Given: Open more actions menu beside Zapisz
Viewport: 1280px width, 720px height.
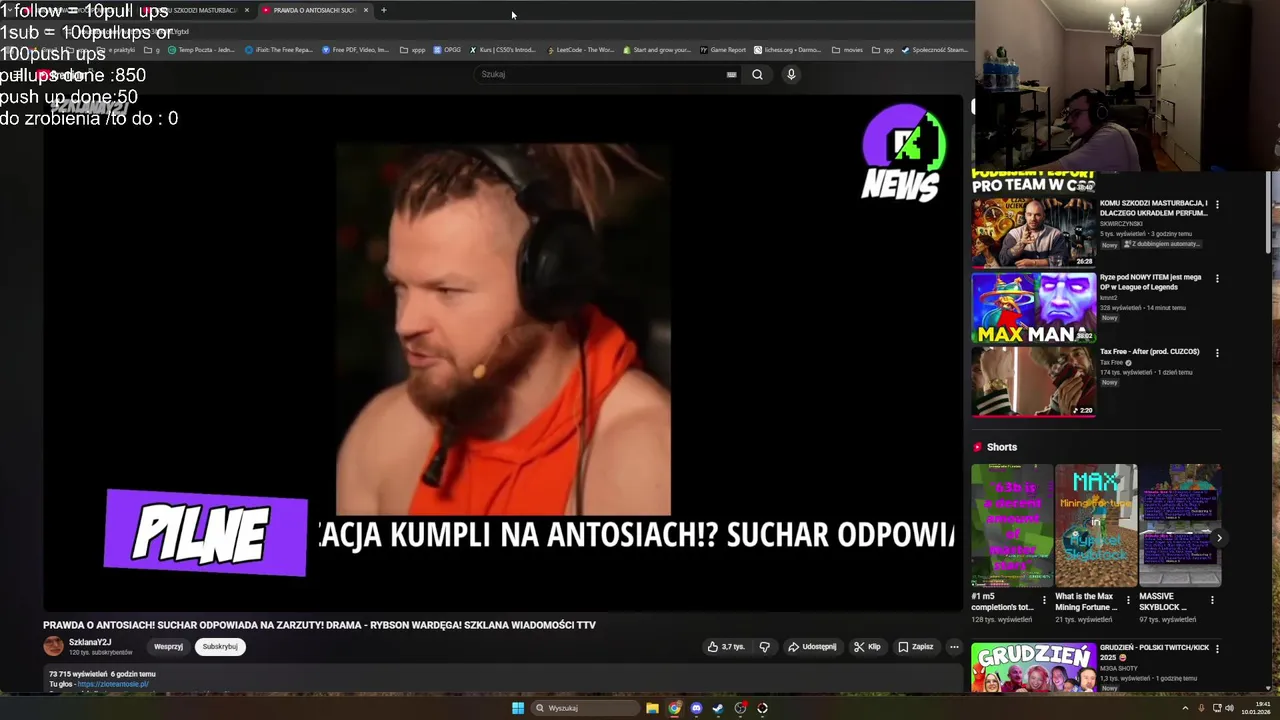Looking at the screenshot, I should [954, 647].
